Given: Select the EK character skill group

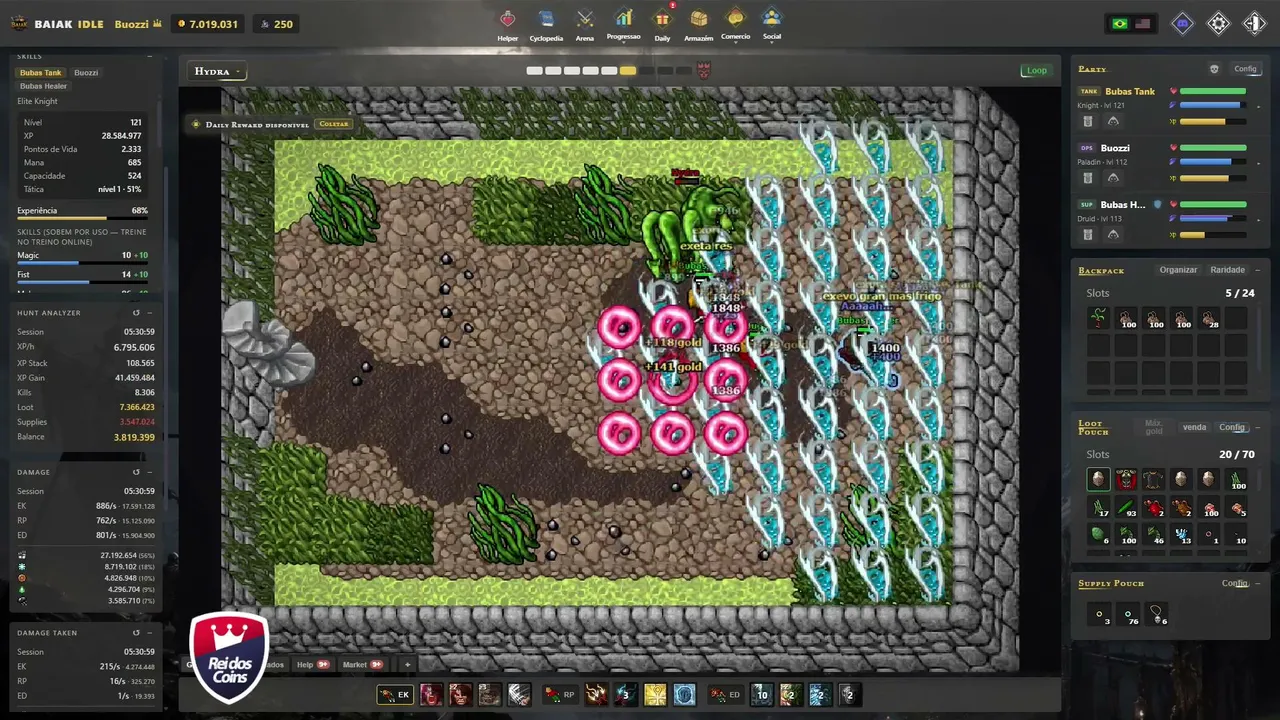Looking at the screenshot, I should point(394,694).
